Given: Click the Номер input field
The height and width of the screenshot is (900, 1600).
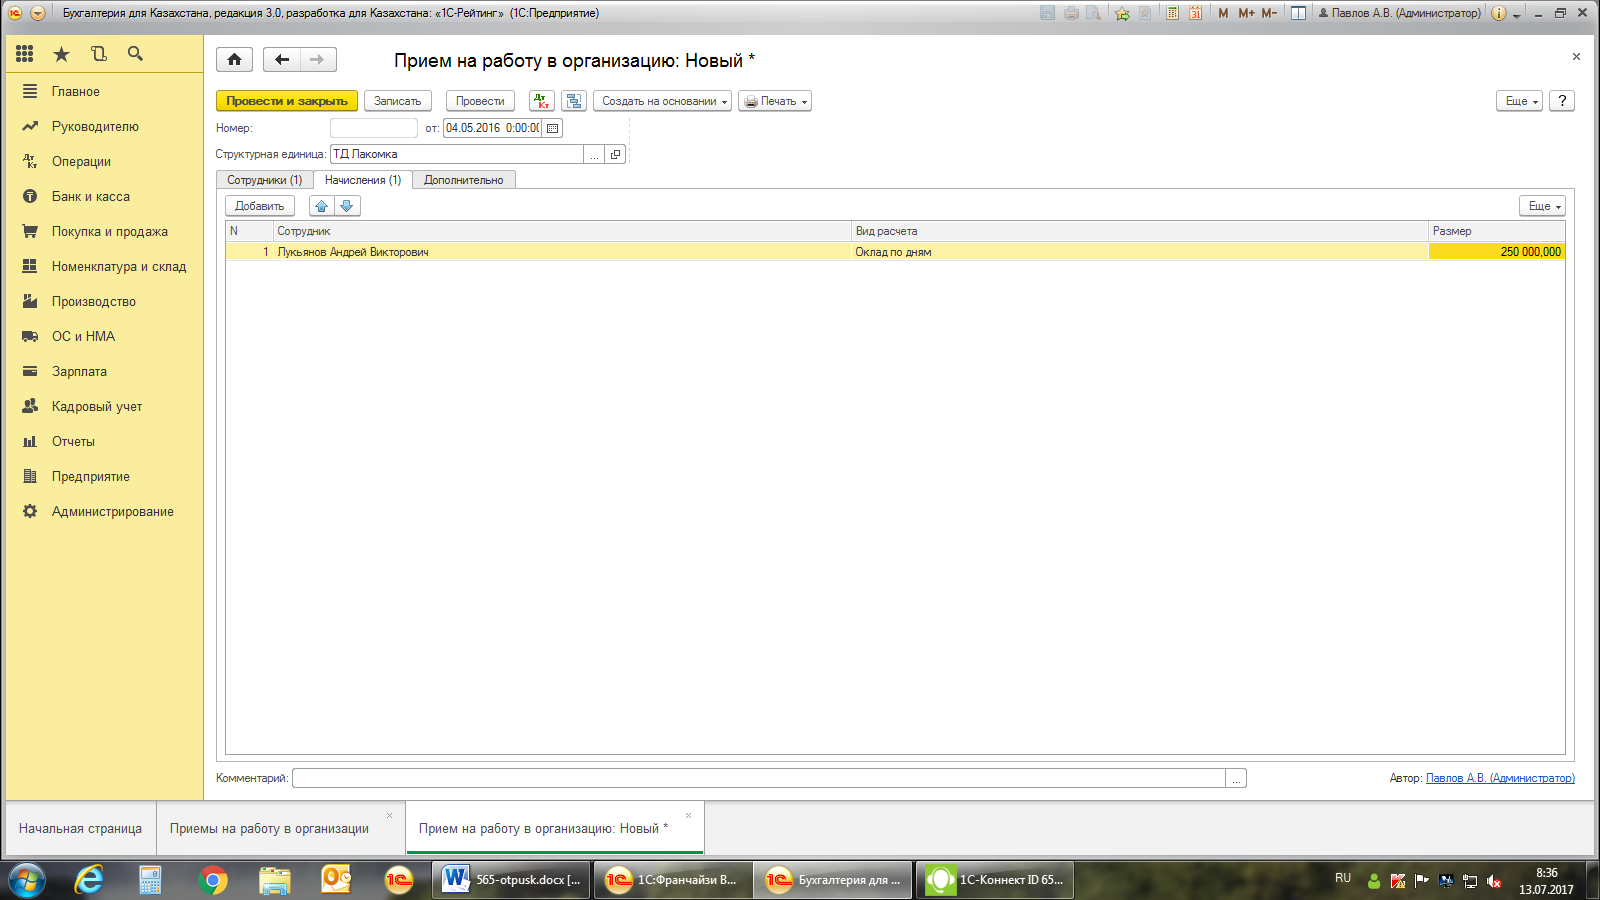Looking at the screenshot, I should coord(374,128).
